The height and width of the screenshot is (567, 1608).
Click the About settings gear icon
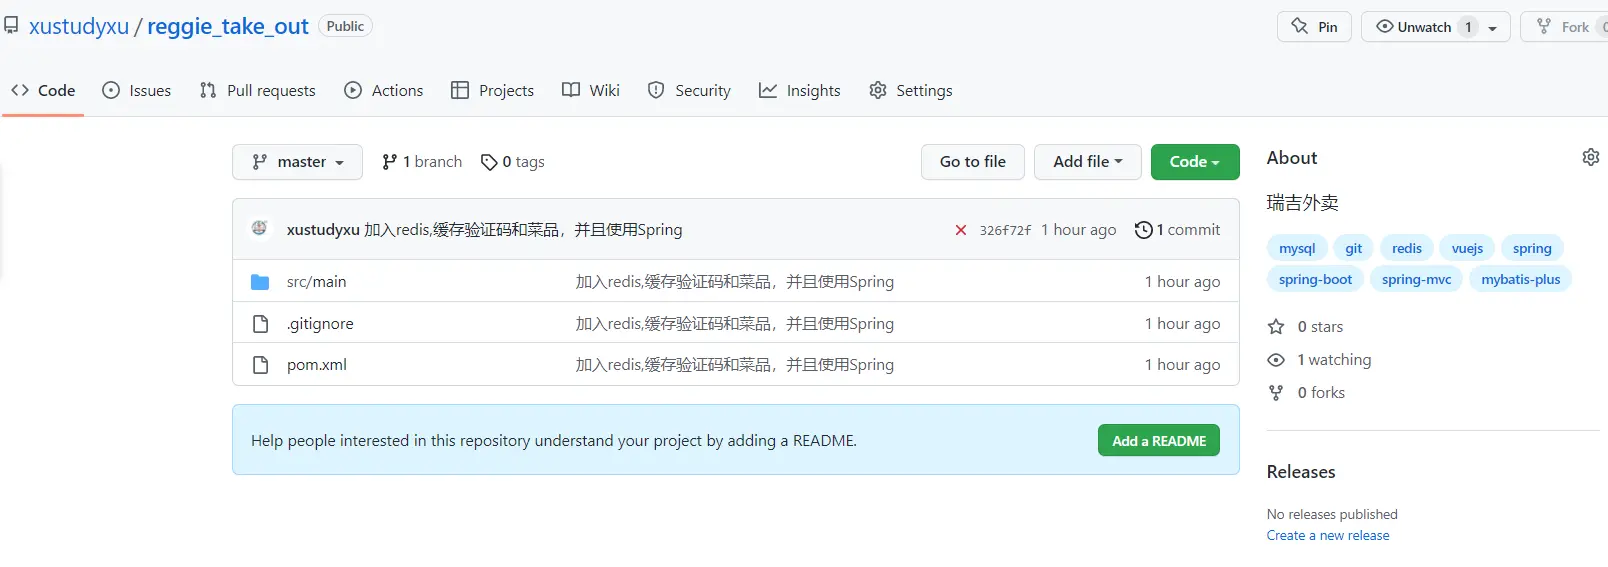coord(1591,157)
